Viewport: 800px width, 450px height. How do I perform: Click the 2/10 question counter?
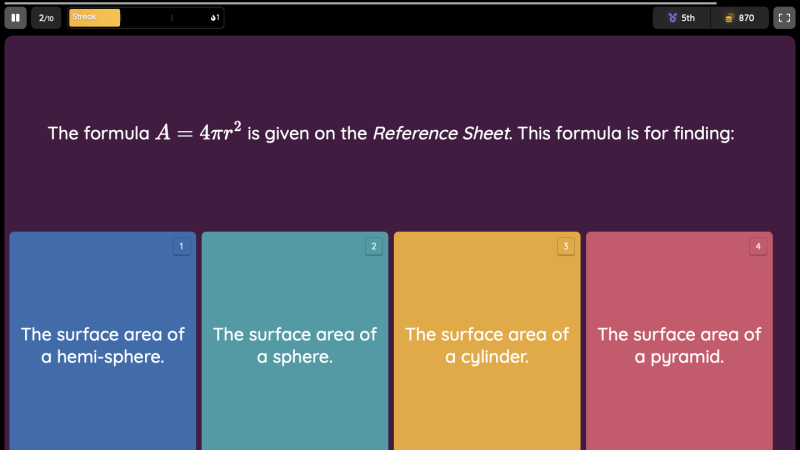click(46, 18)
